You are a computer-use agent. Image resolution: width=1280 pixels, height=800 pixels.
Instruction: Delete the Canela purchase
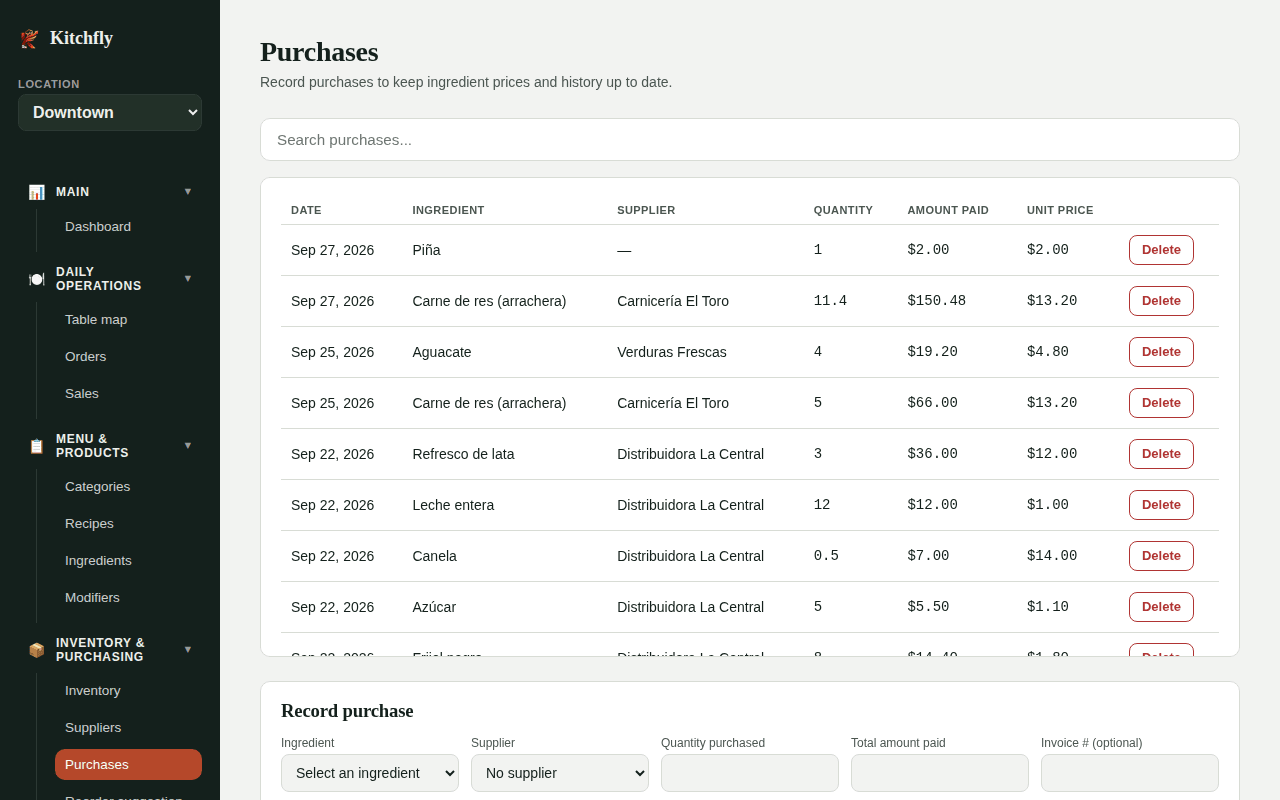click(x=1161, y=556)
